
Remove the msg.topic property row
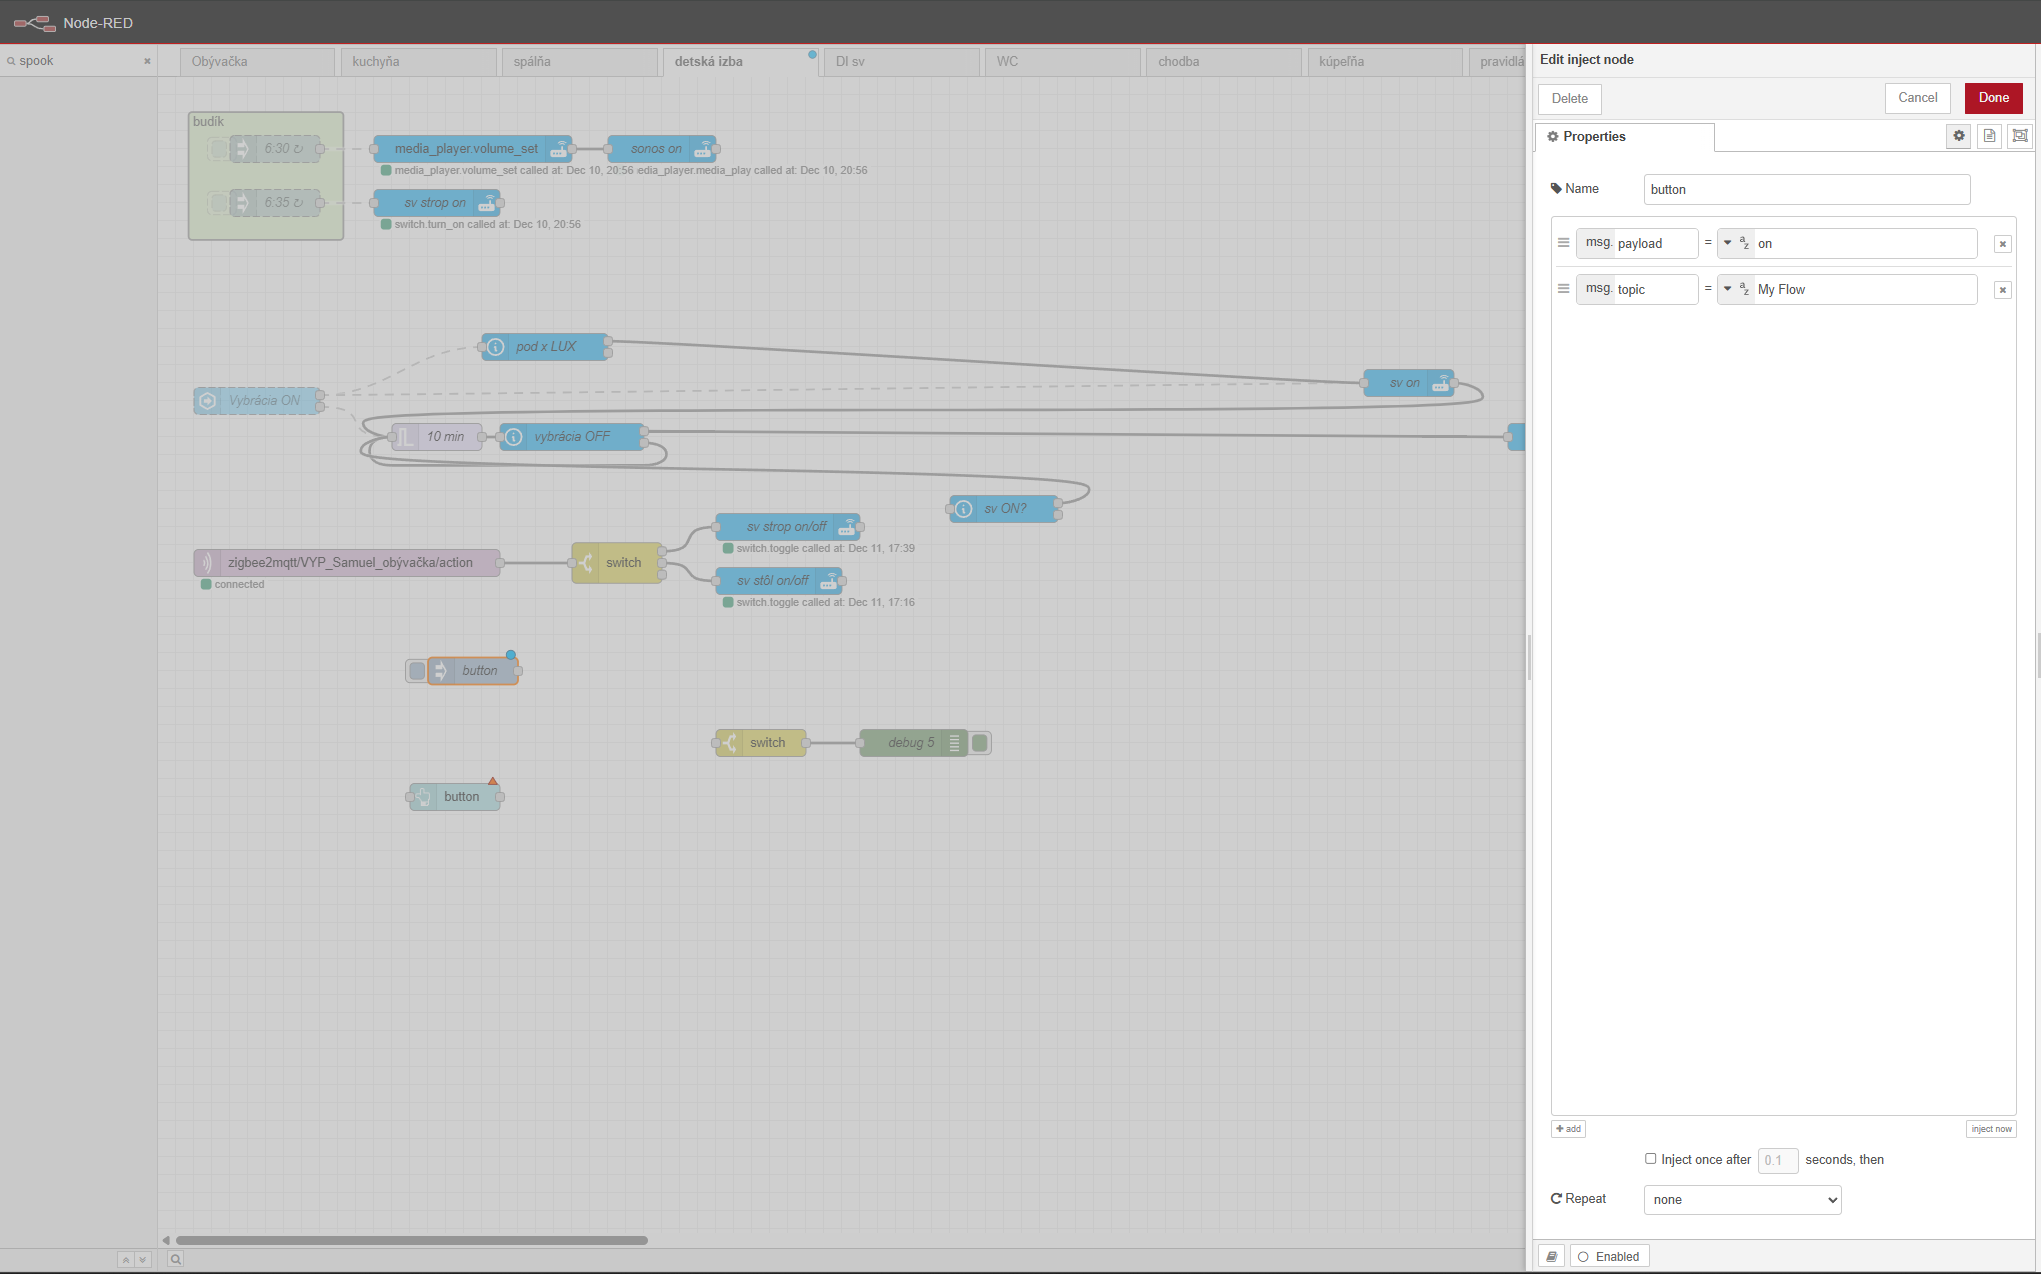tap(2002, 290)
